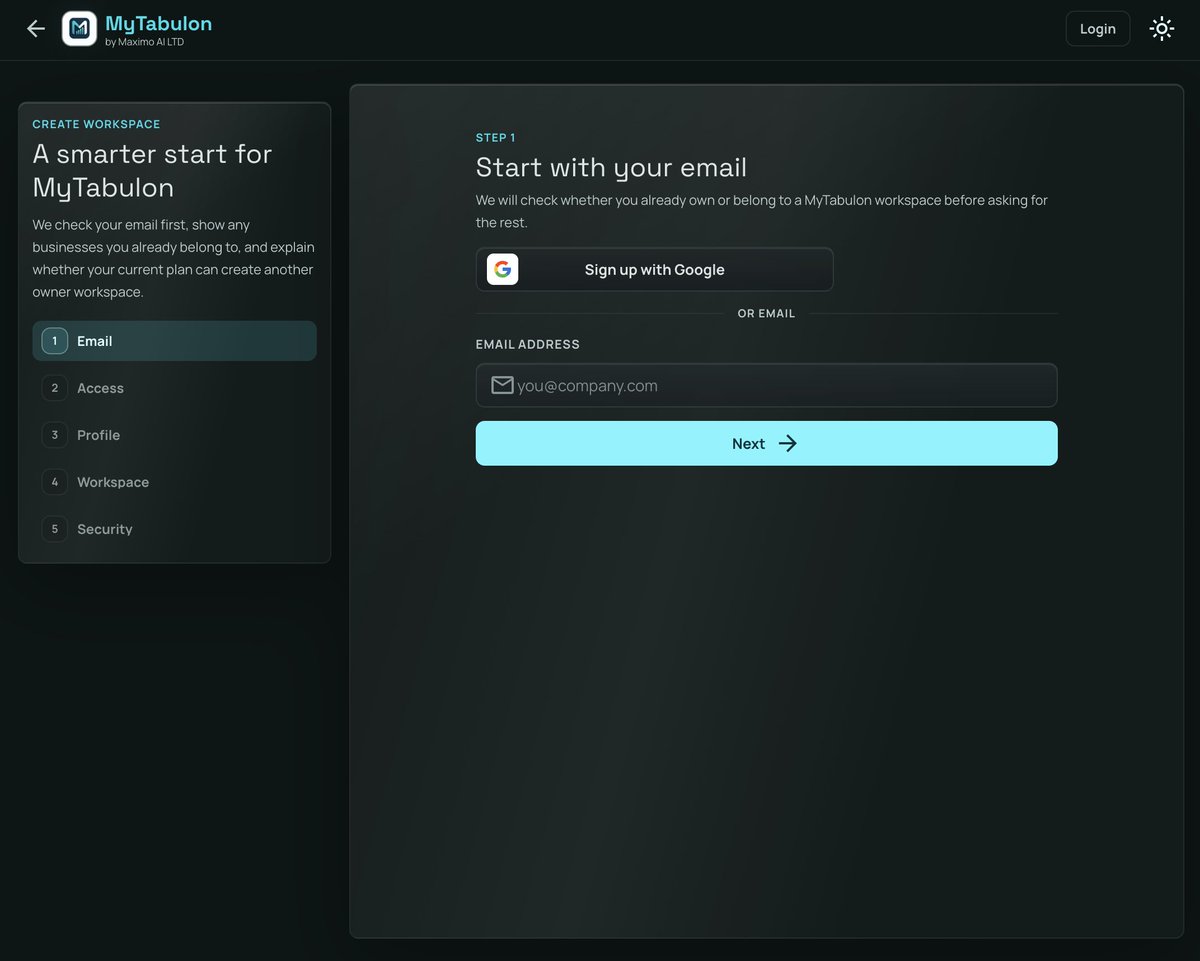
Task: Click the MyTabulon brand name
Action: [x=158, y=23]
